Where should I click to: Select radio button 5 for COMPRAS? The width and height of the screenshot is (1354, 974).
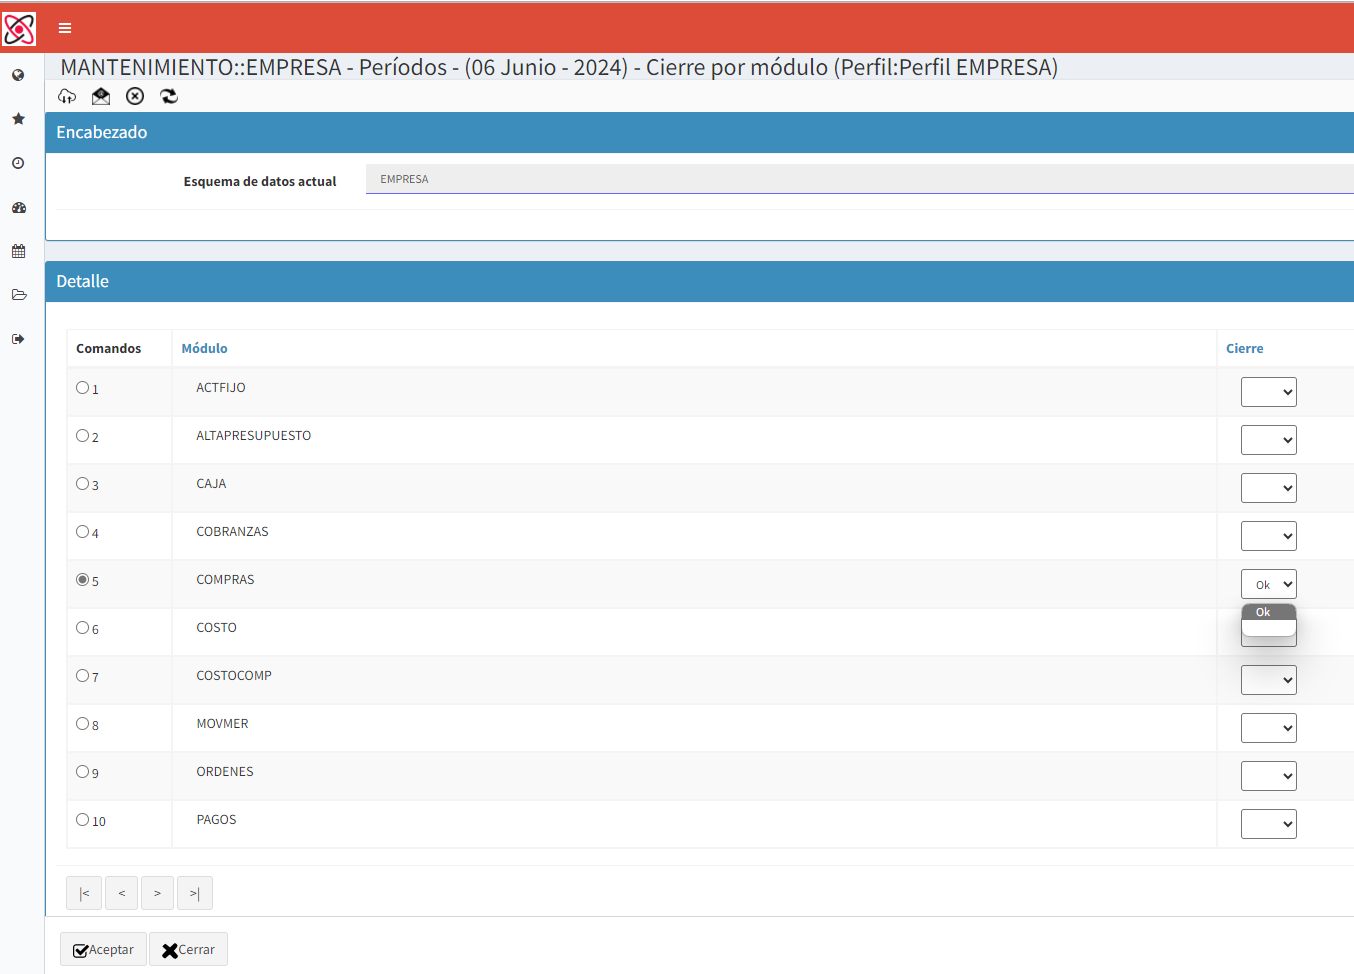tap(83, 580)
